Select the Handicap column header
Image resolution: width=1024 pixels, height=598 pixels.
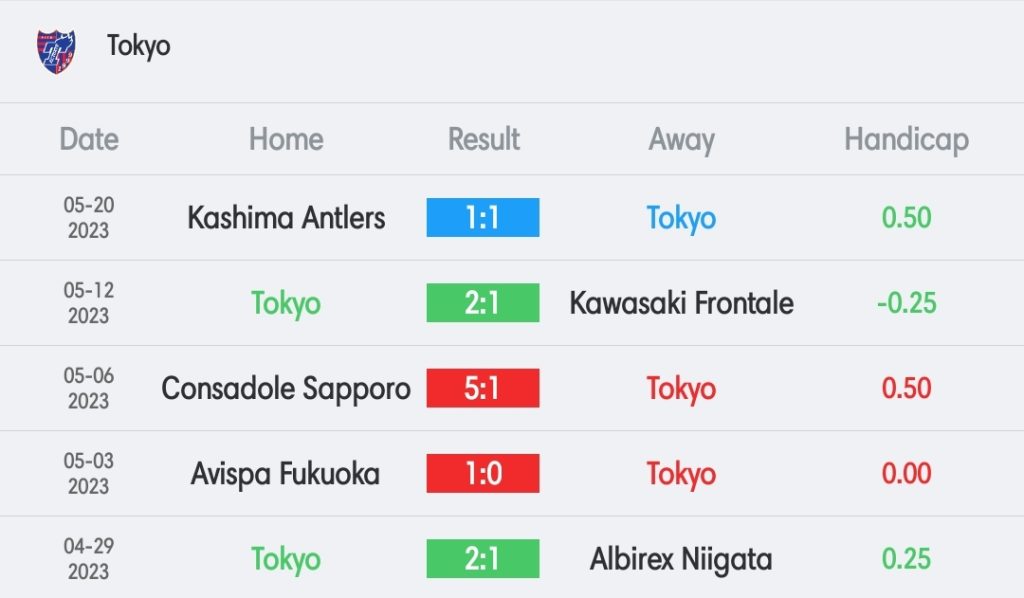(906, 139)
